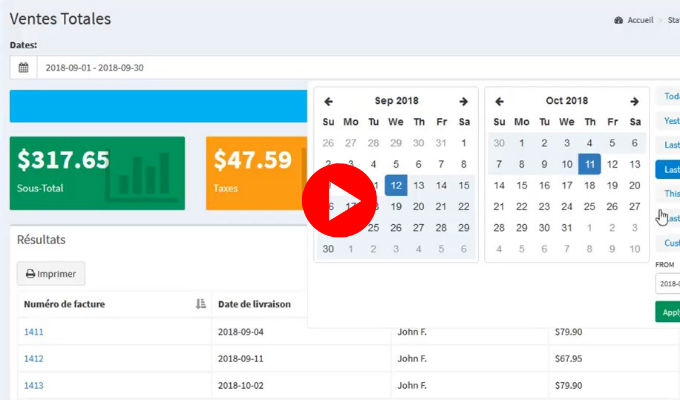Open invoice 1413 link
Screen dimensions: 680x400
coord(33,385)
